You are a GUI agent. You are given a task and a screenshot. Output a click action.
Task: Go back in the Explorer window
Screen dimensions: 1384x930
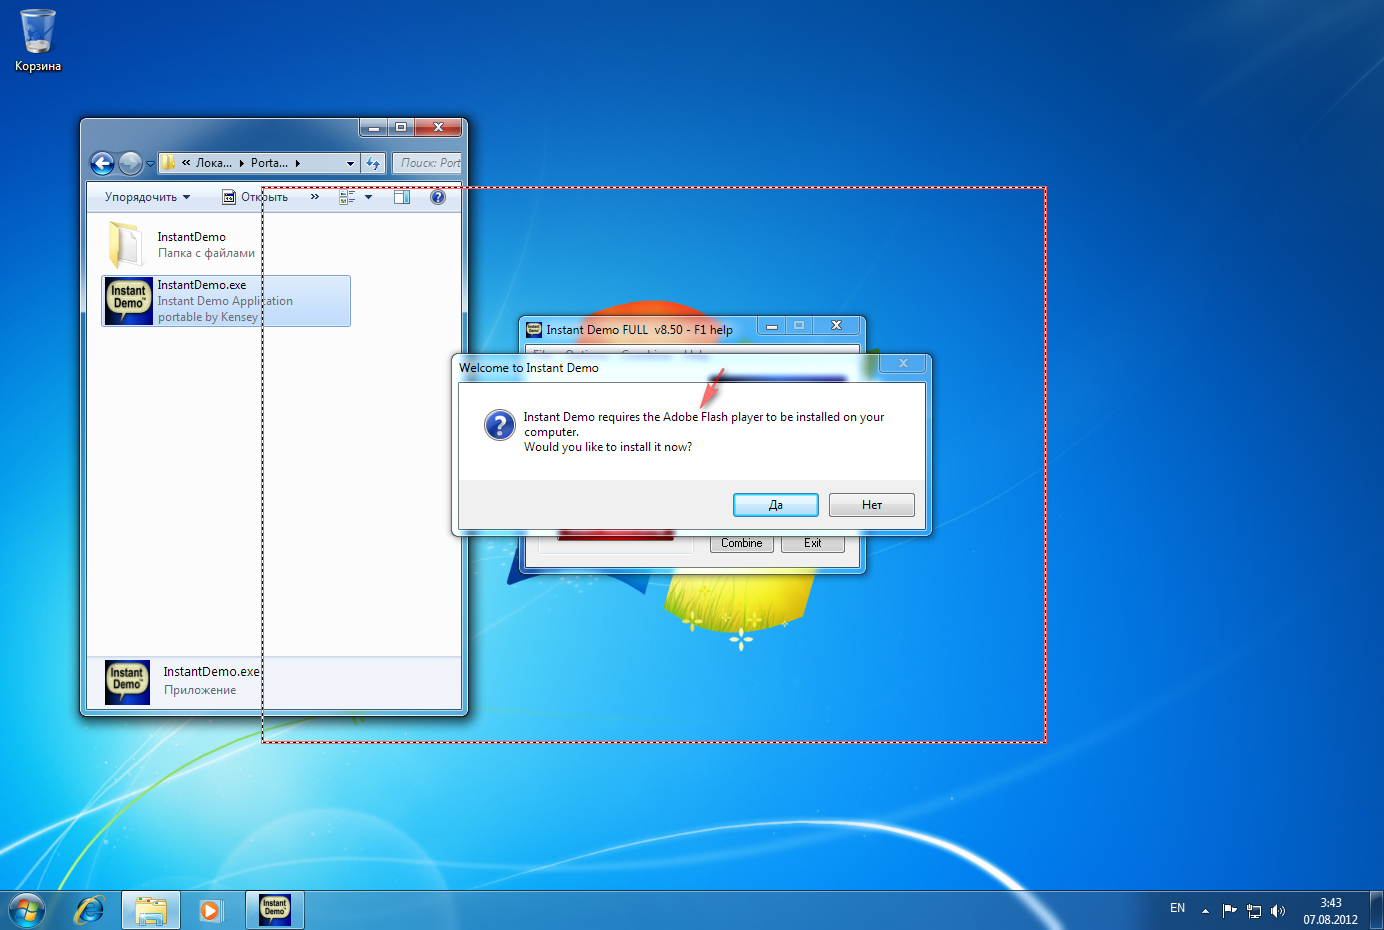[102, 163]
